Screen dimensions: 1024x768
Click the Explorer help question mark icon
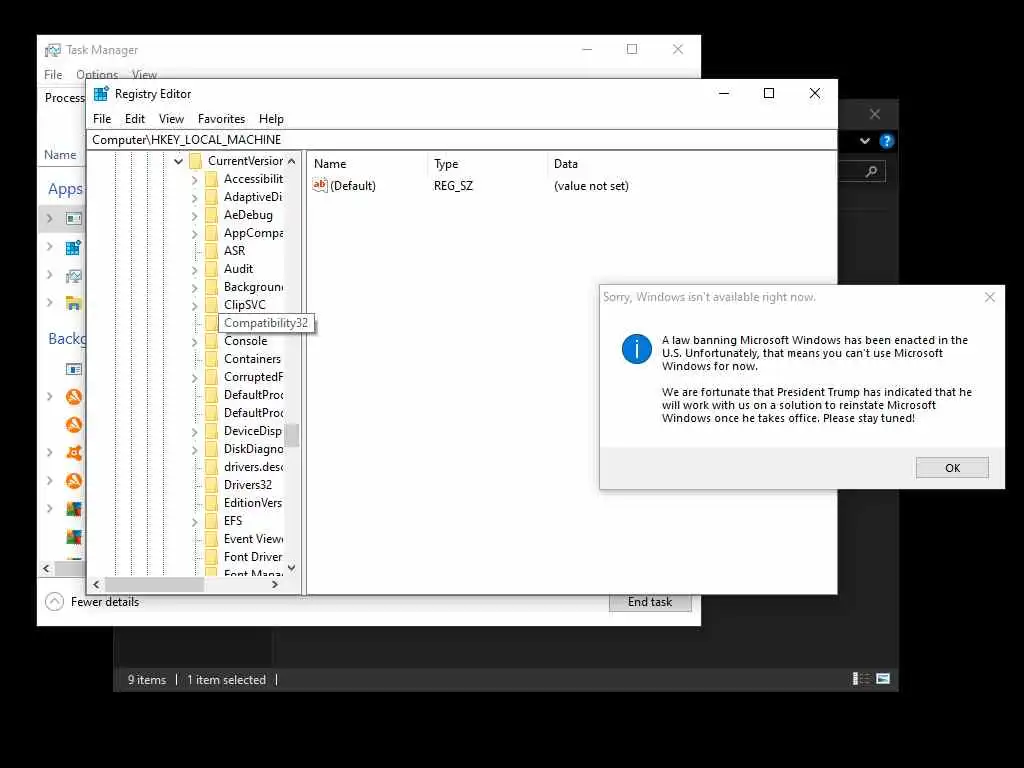[x=886, y=141]
